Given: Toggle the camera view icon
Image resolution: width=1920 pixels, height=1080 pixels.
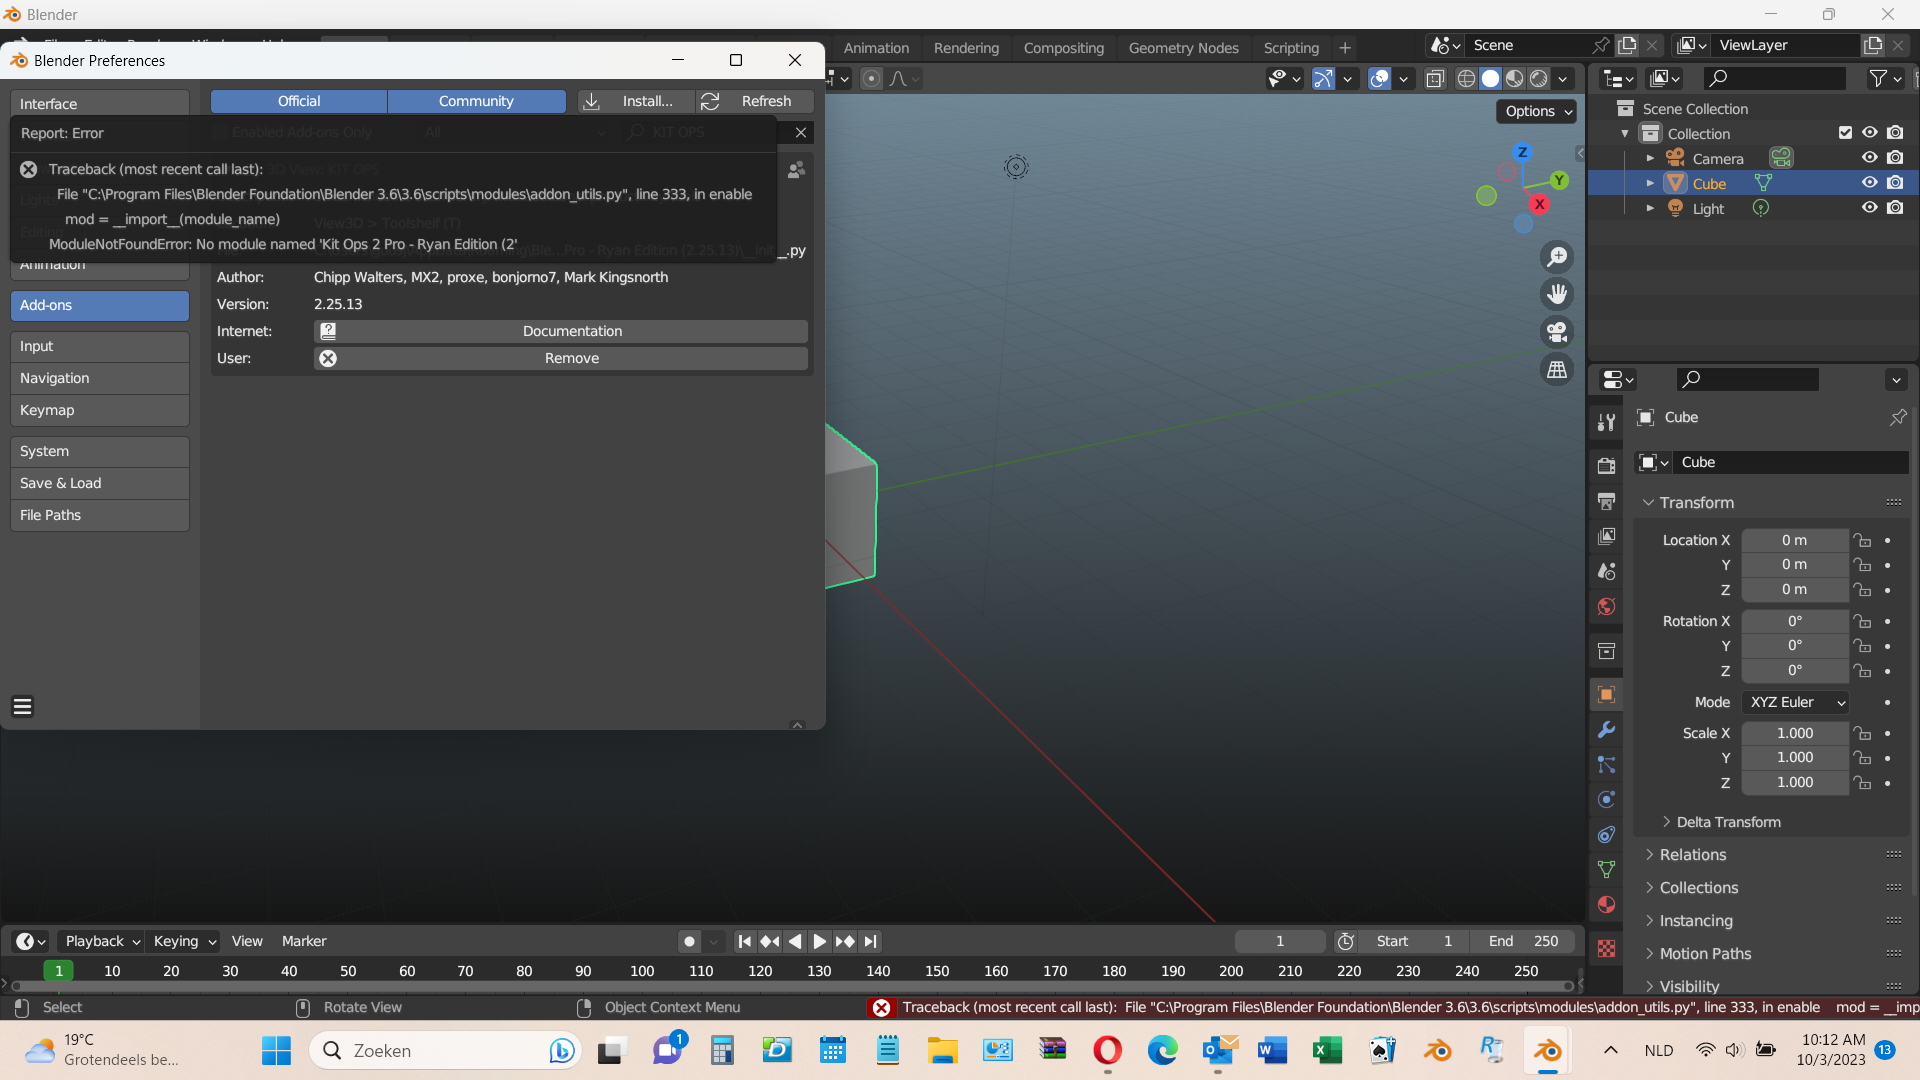Looking at the screenshot, I should pos(1557,332).
